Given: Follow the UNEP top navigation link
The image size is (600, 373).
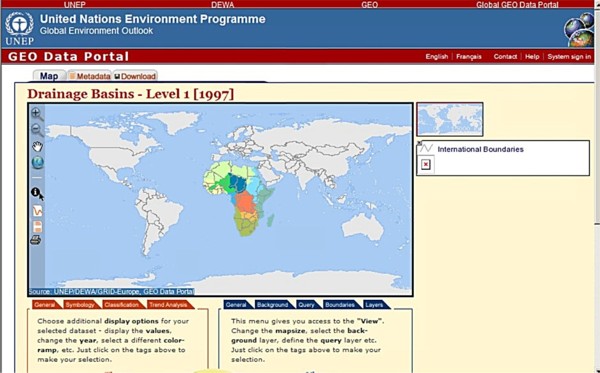Looking at the screenshot, I should pyautogui.click(x=75, y=5).
